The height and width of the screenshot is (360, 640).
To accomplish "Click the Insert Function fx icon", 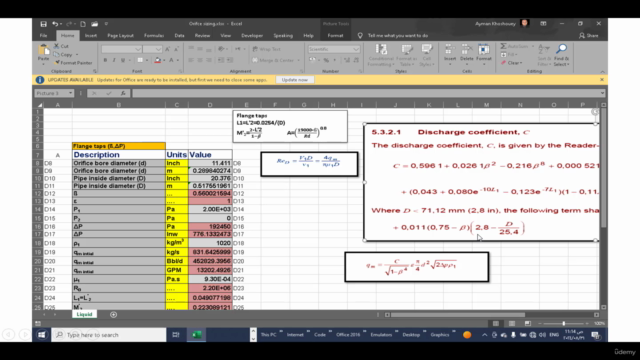I will (123, 93).
